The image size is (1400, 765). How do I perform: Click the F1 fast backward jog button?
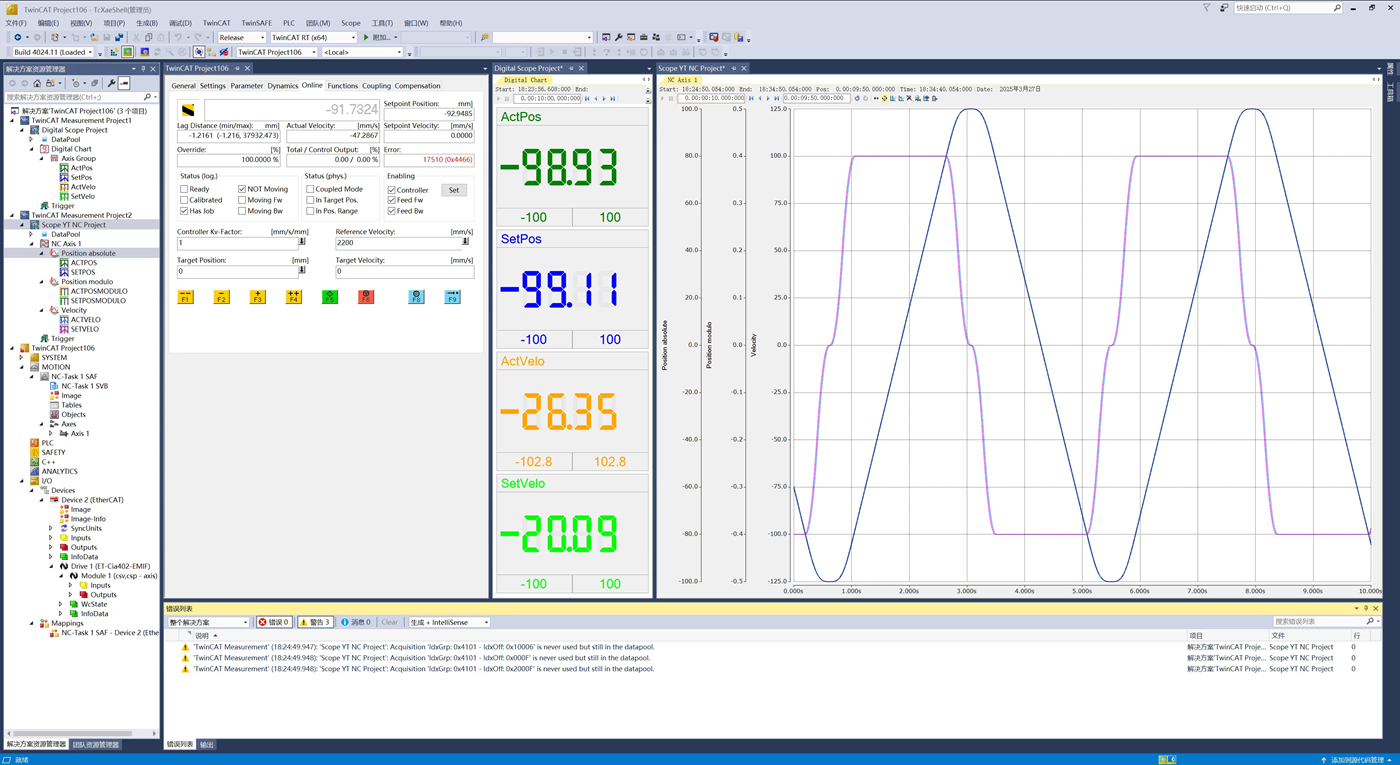pyautogui.click(x=185, y=297)
